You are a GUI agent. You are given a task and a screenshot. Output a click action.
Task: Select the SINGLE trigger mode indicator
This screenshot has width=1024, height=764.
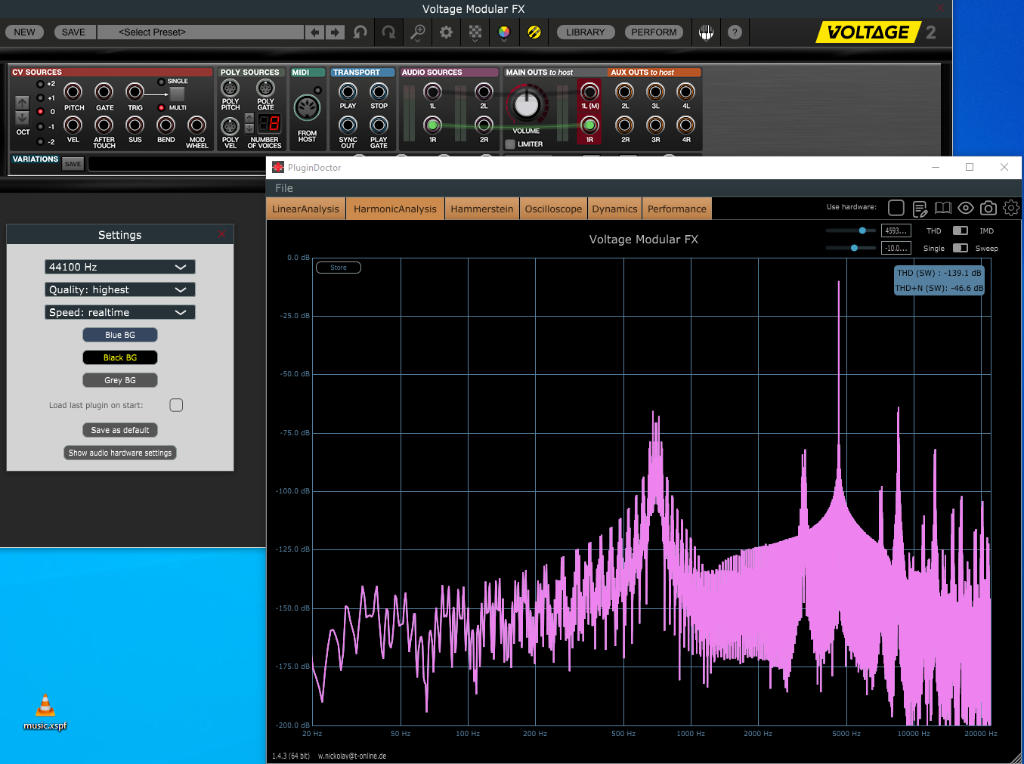pyautogui.click(x=161, y=82)
